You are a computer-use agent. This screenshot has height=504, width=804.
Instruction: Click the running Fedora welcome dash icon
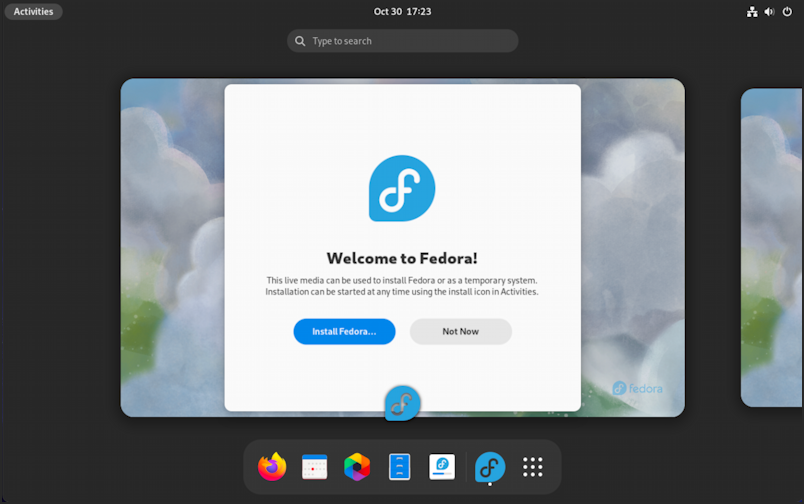tap(490, 467)
